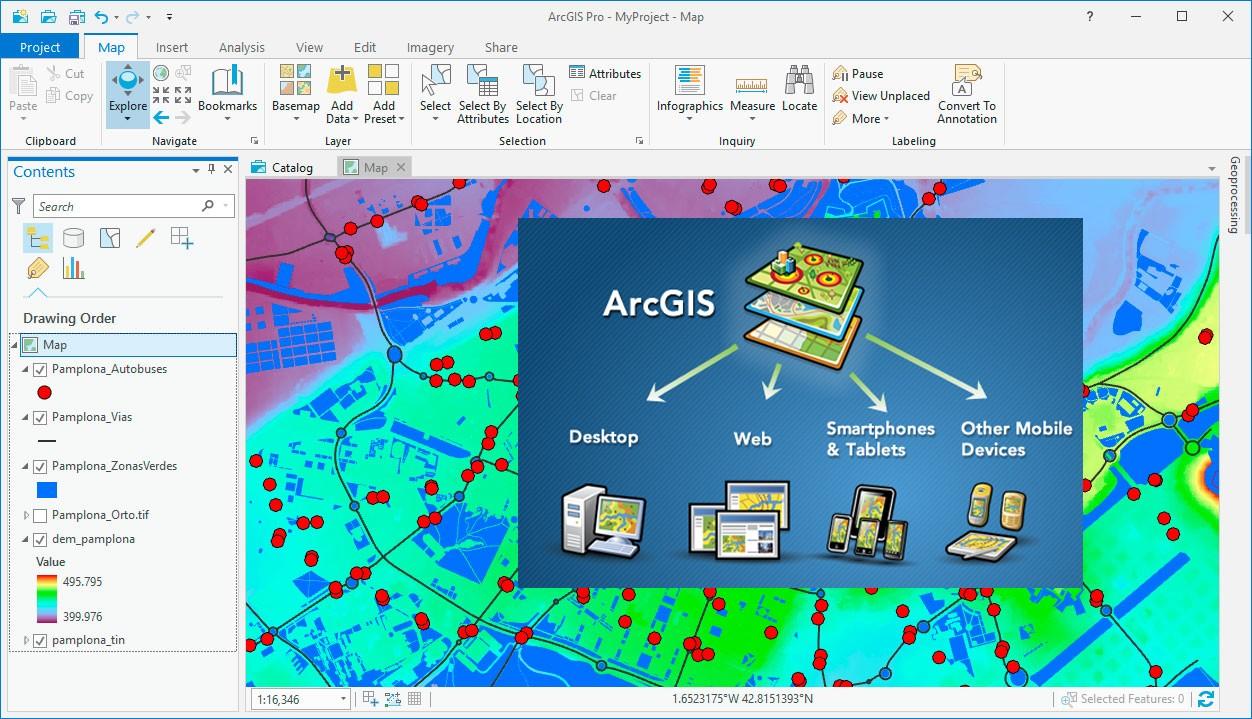The height and width of the screenshot is (719, 1252).
Task: Open the Locate binoculars tool
Action: (x=799, y=90)
